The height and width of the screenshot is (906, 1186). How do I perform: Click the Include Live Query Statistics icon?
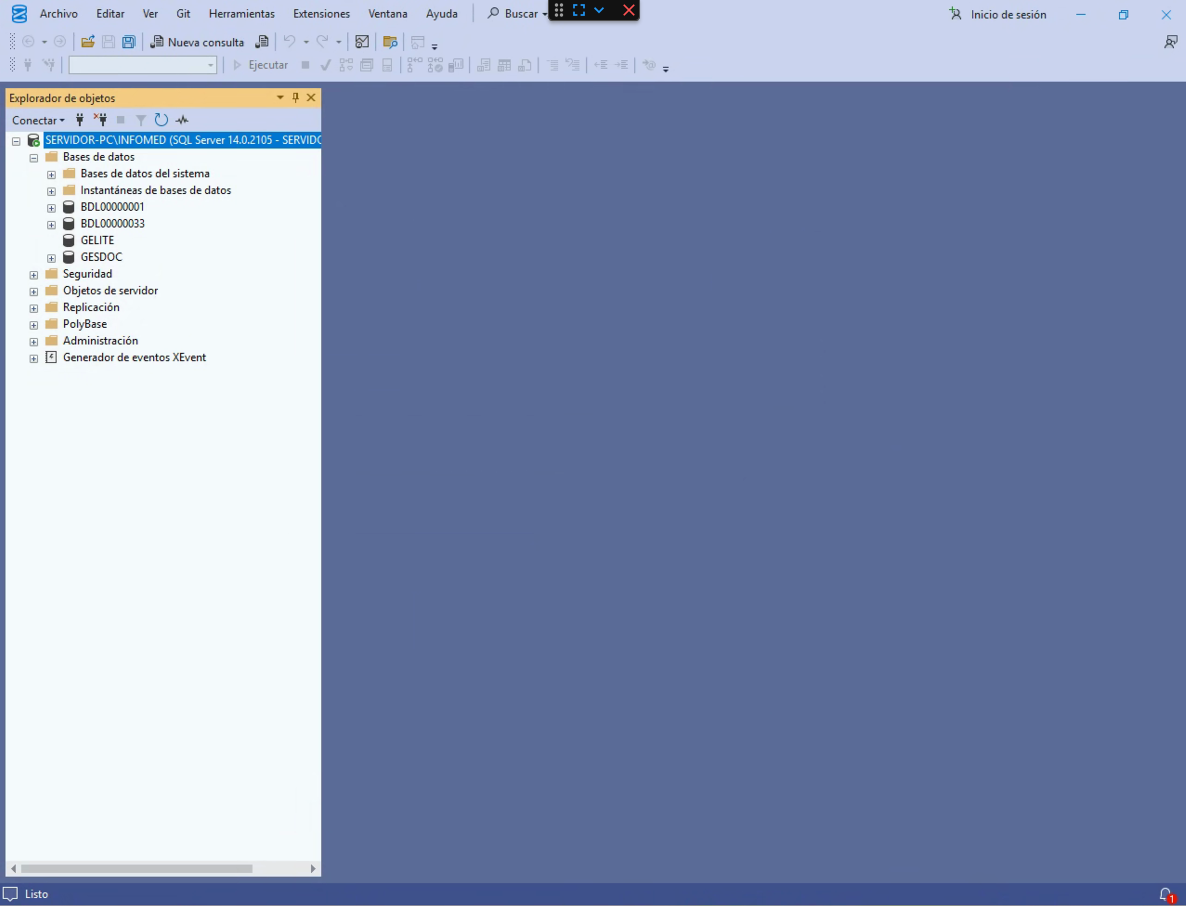435,65
